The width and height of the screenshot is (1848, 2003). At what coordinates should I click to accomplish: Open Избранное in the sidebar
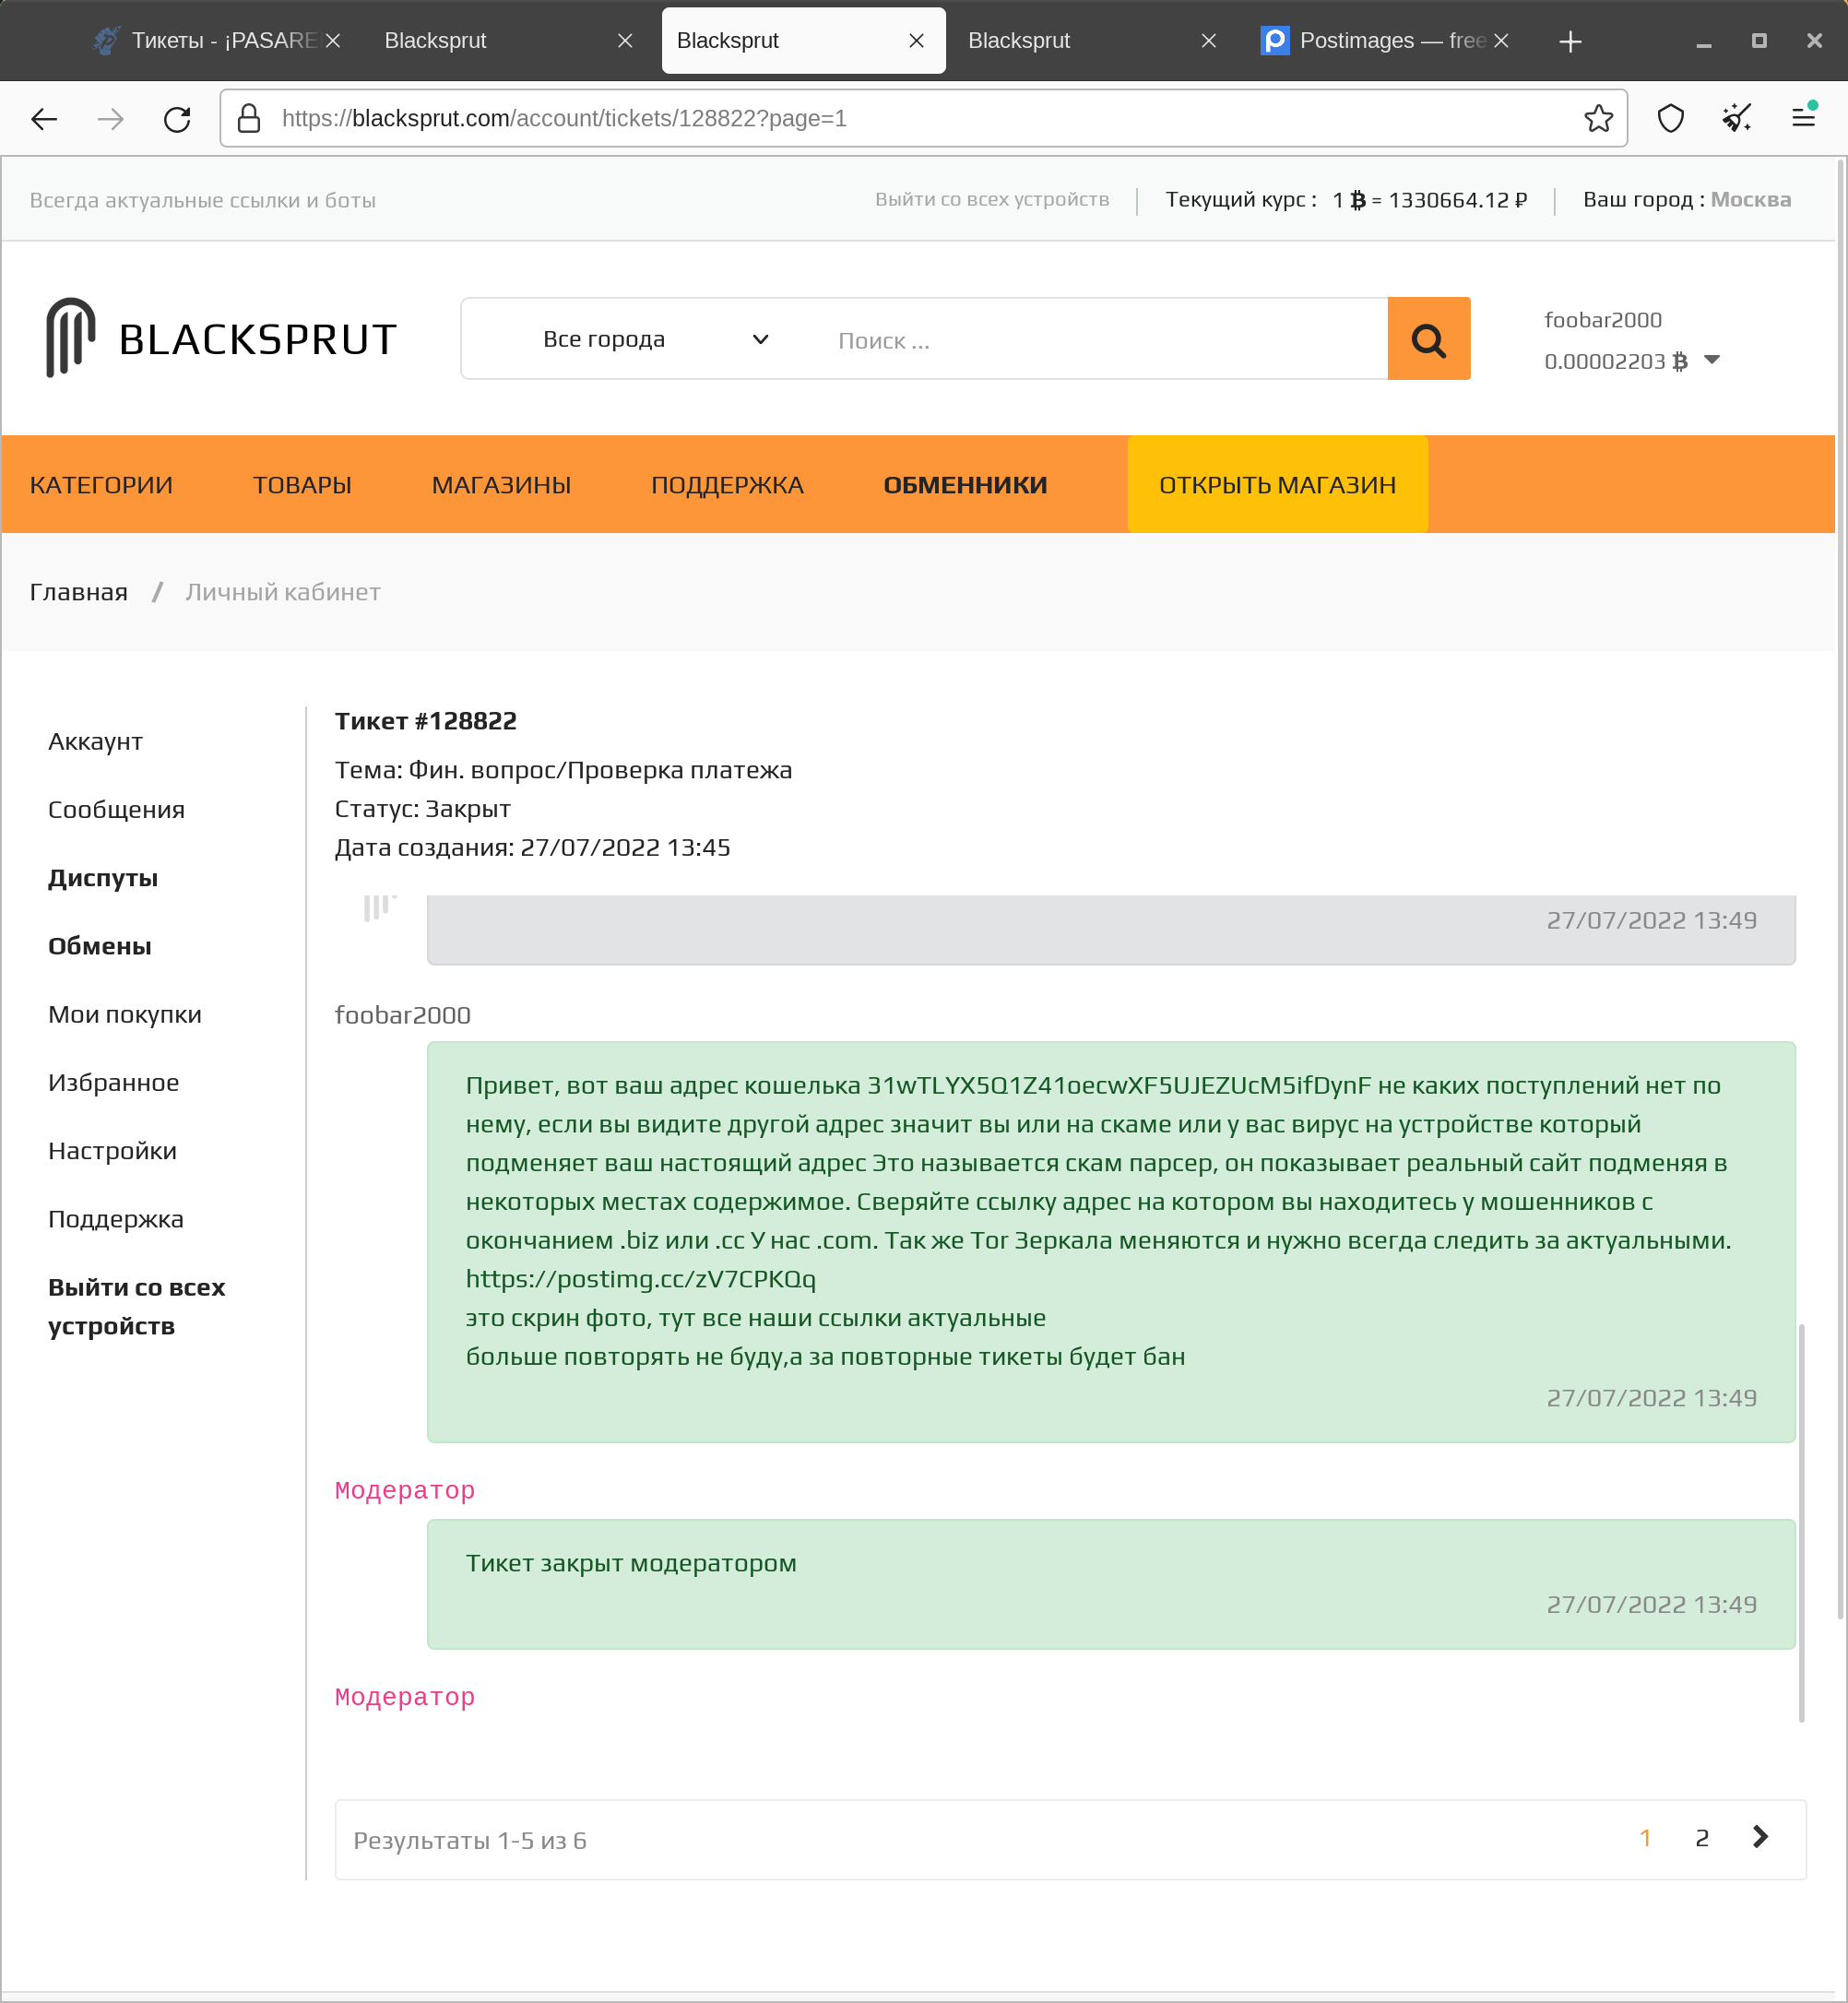point(114,1083)
